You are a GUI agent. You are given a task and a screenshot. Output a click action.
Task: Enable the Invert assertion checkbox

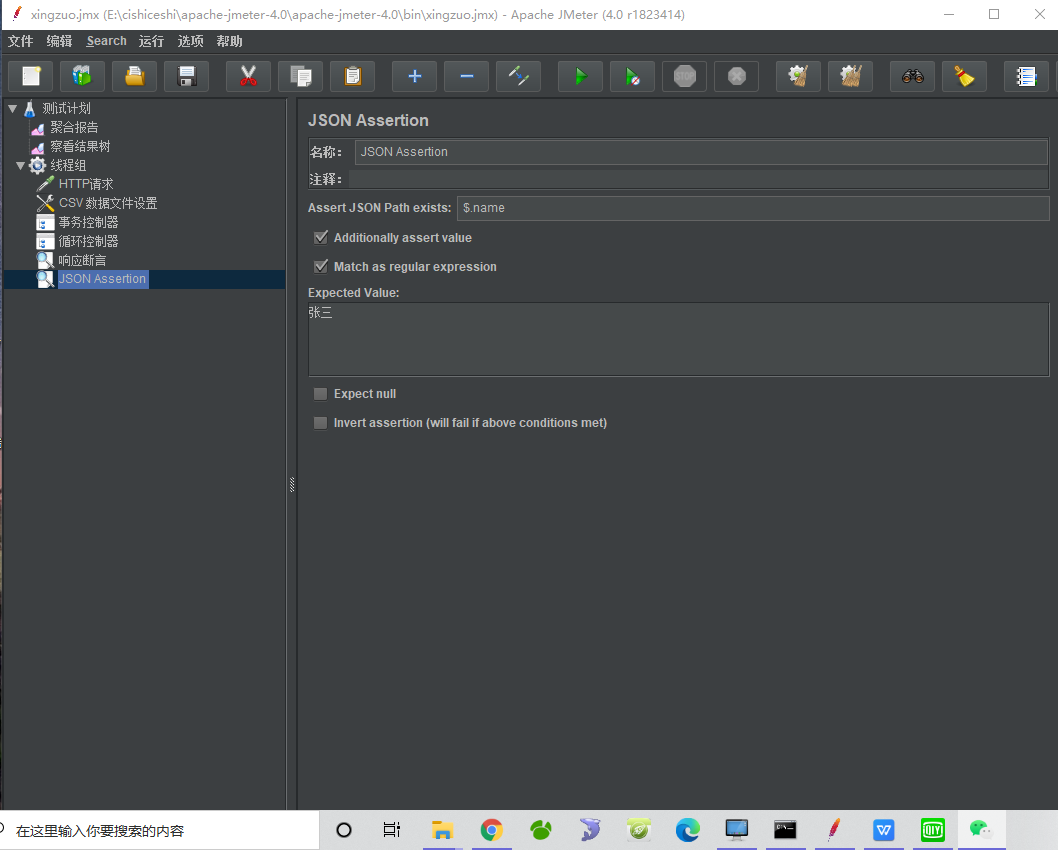pyautogui.click(x=321, y=423)
